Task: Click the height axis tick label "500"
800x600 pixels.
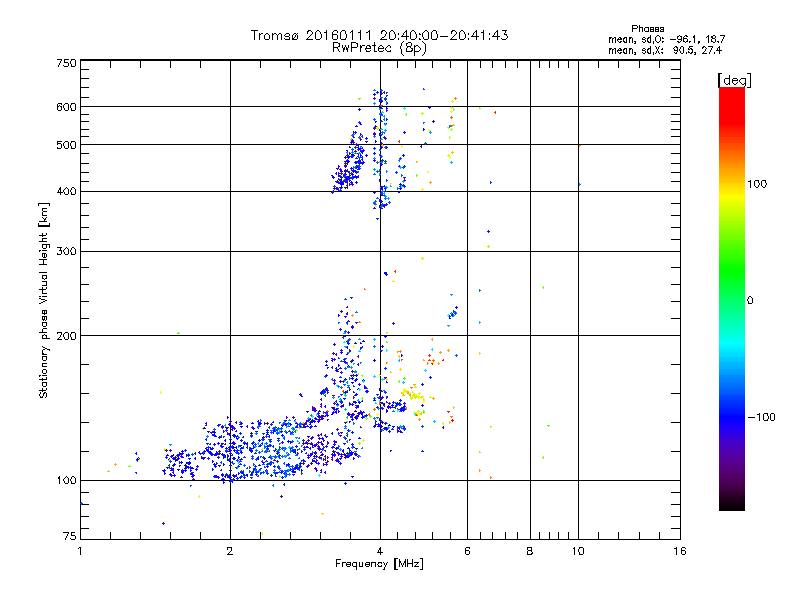Action: tap(66, 145)
